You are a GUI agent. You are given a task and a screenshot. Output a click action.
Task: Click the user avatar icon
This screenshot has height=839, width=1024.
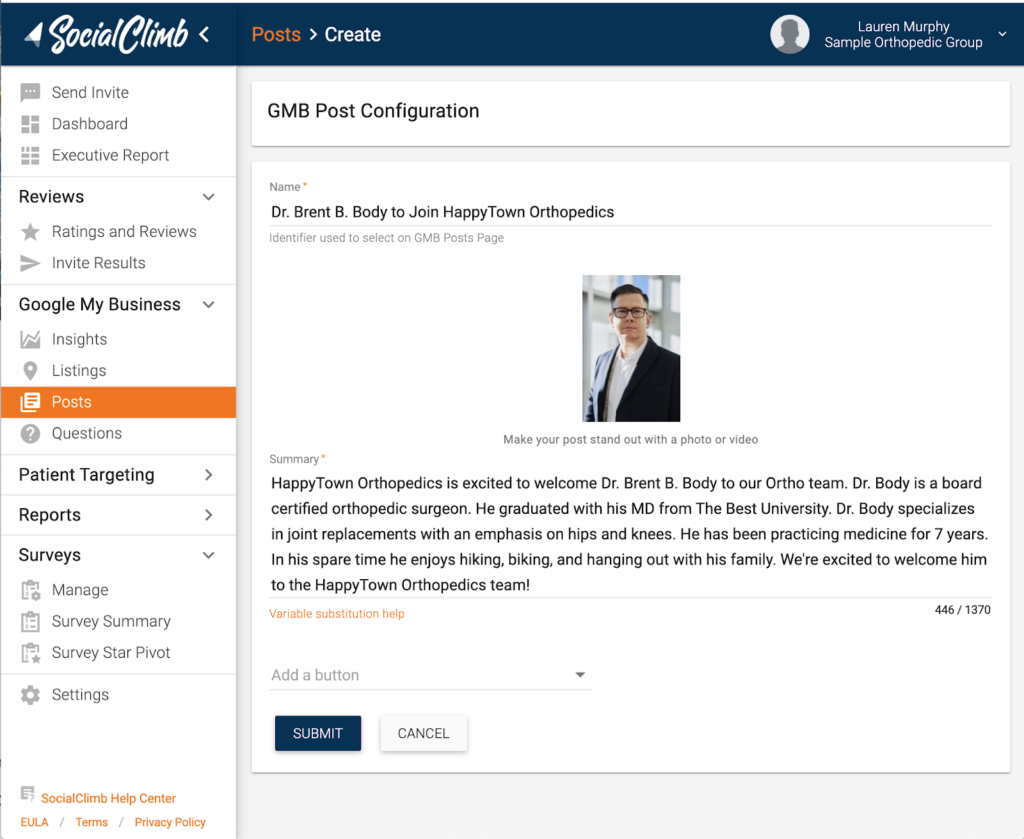pos(790,34)
